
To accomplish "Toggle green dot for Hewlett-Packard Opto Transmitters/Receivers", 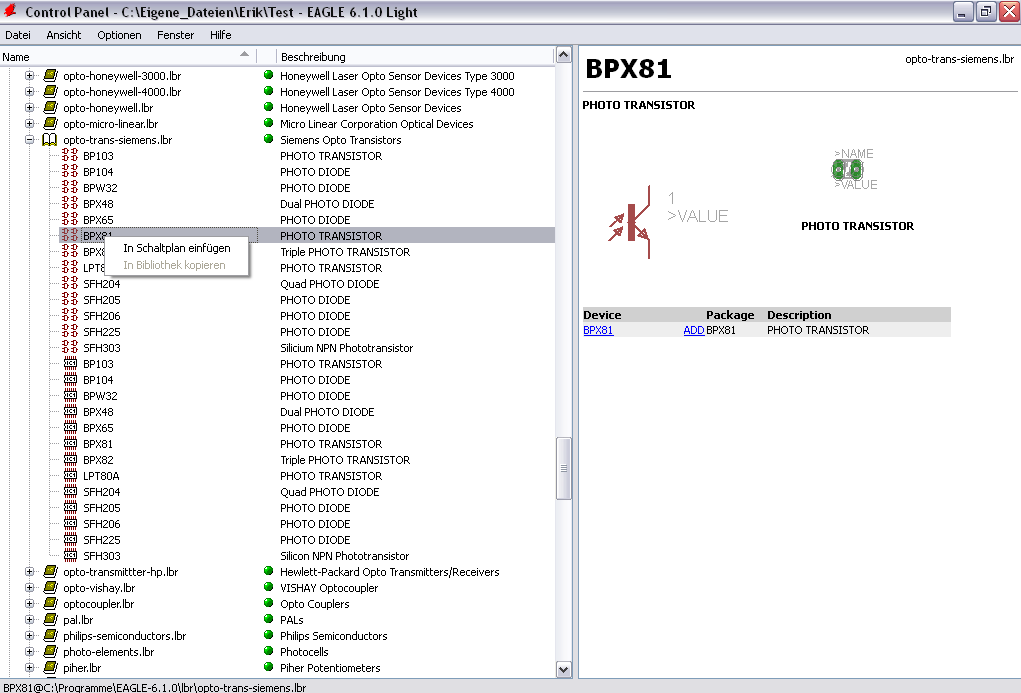I will [268, 571].
